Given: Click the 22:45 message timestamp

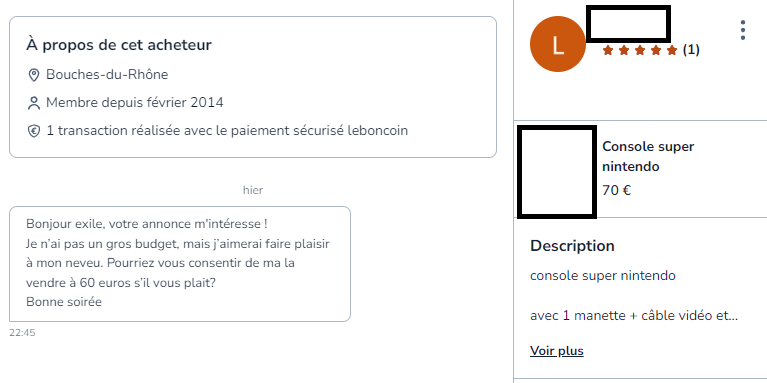Looking at the screenshot, I should (x=22, y=333).
